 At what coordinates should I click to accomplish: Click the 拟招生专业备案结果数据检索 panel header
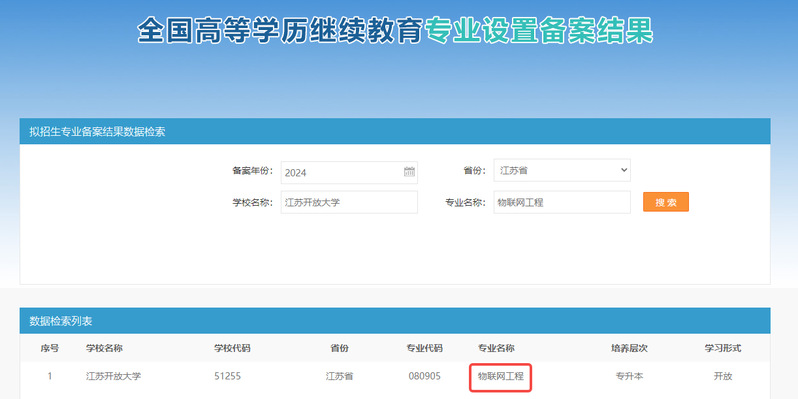395,131
